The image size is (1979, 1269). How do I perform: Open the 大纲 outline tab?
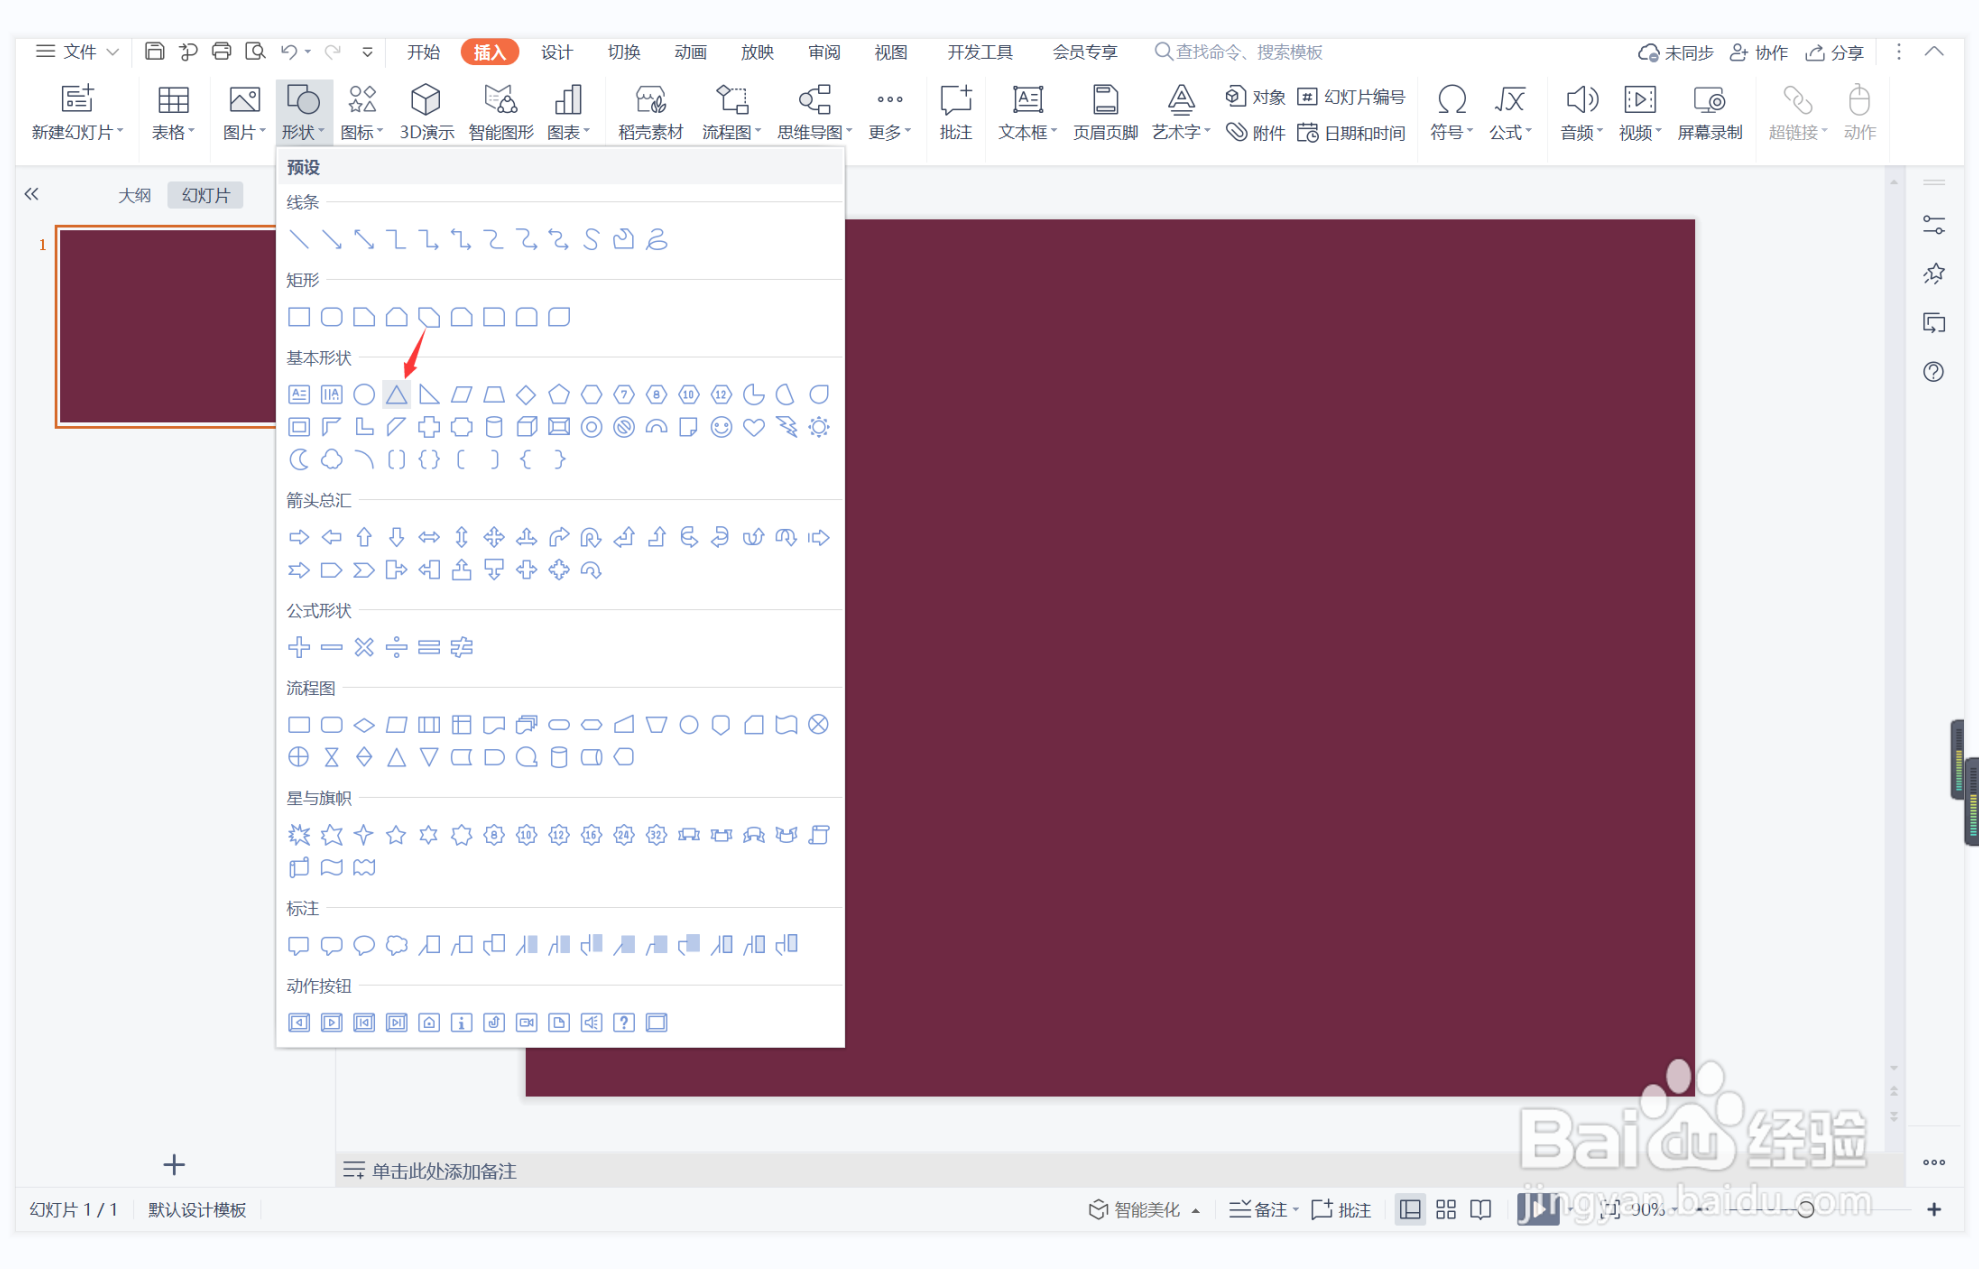[134, 195]
